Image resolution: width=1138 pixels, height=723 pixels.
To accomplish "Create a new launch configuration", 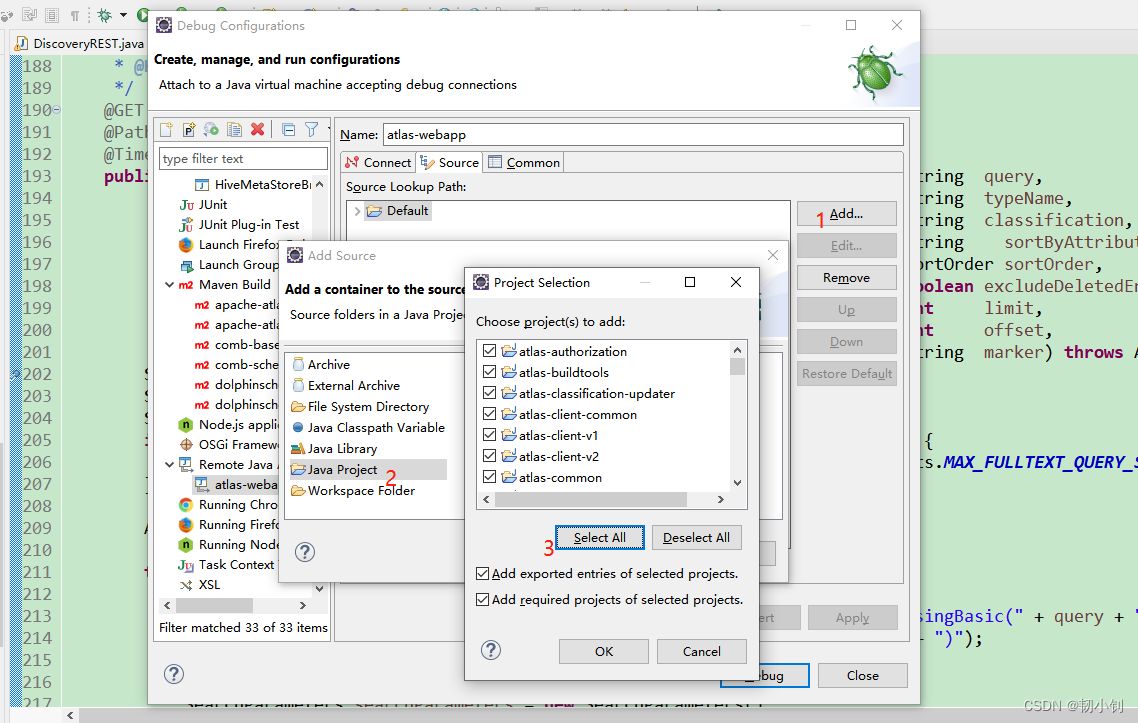I will tap(166, 129).
